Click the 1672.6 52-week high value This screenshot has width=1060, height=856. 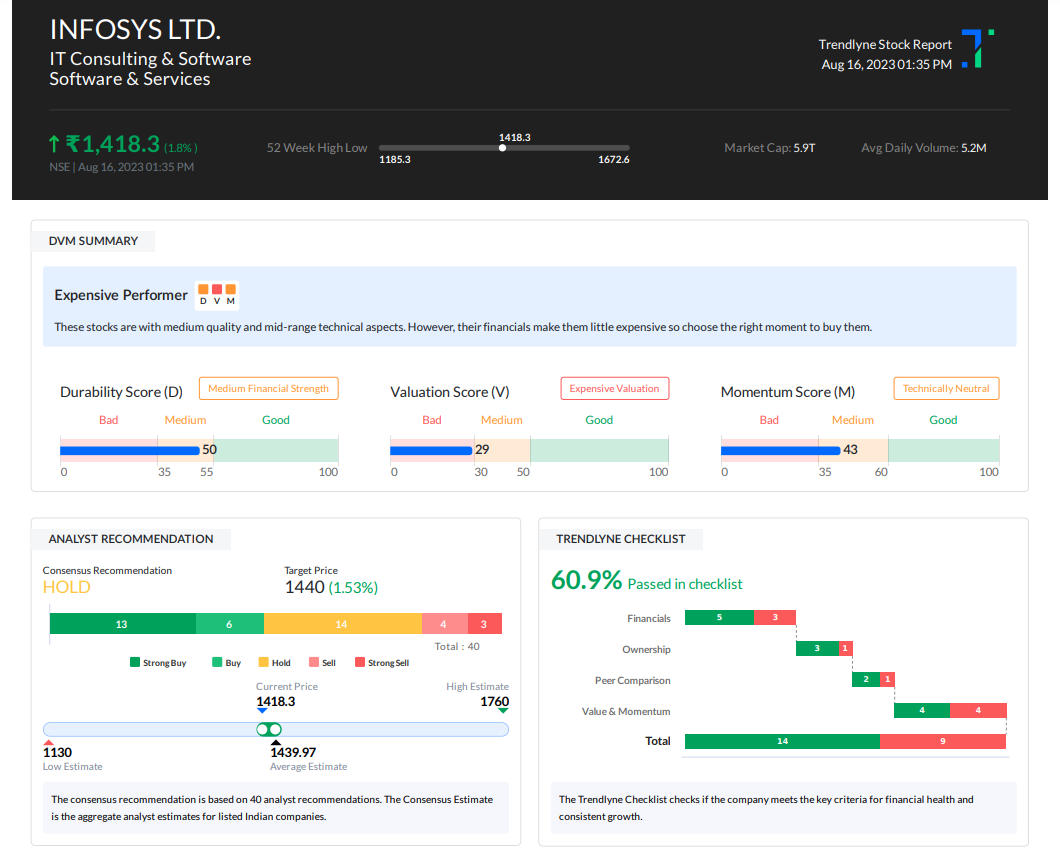tap(614, 160)
